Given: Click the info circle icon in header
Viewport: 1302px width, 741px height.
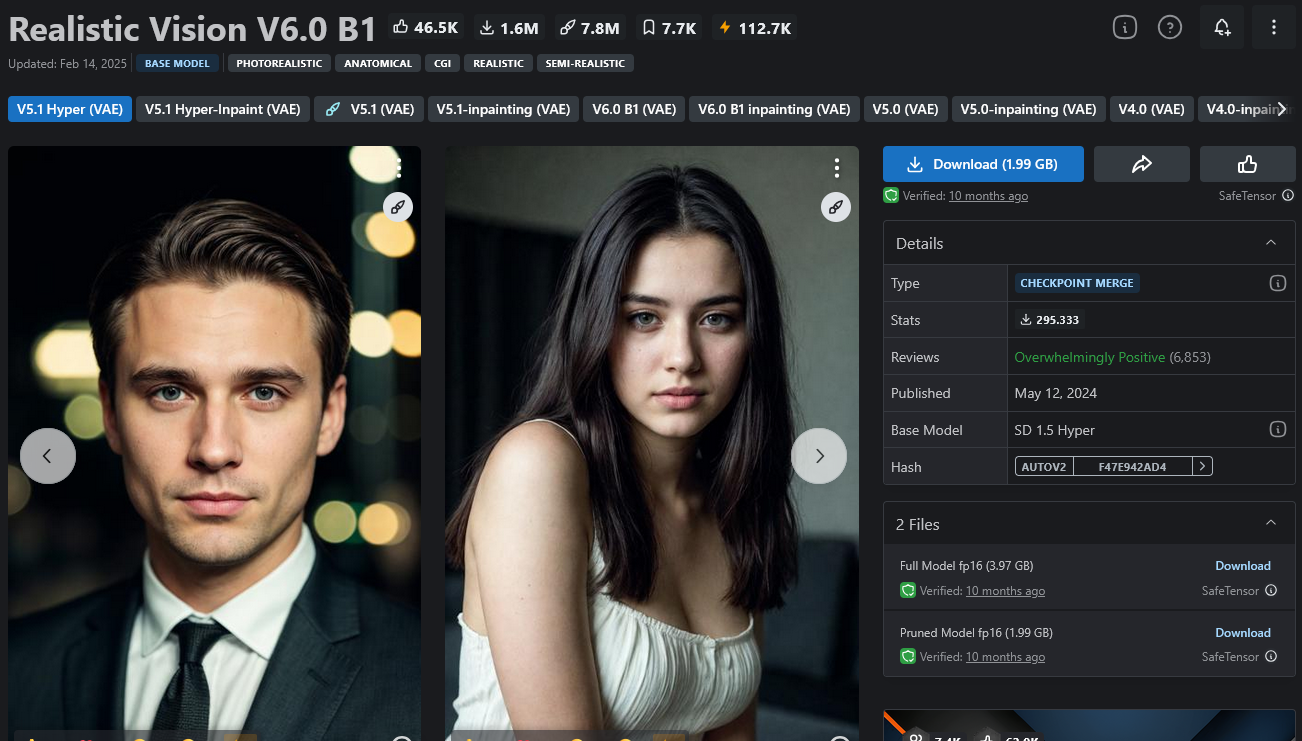Looking at the screenshot, I should 1125,28.
